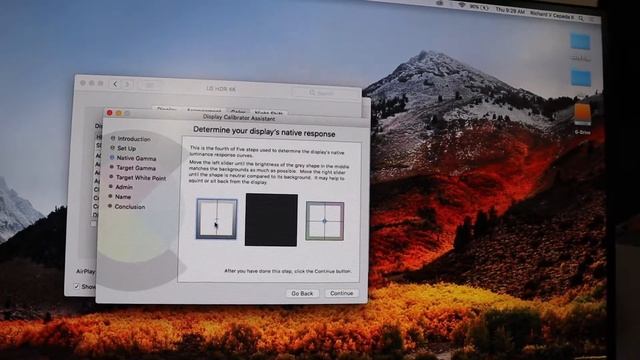Select the orange G-Drive icon on desktop
This screenshot has height=360, width=640.
pyautogui.click(x=582, y=115)
